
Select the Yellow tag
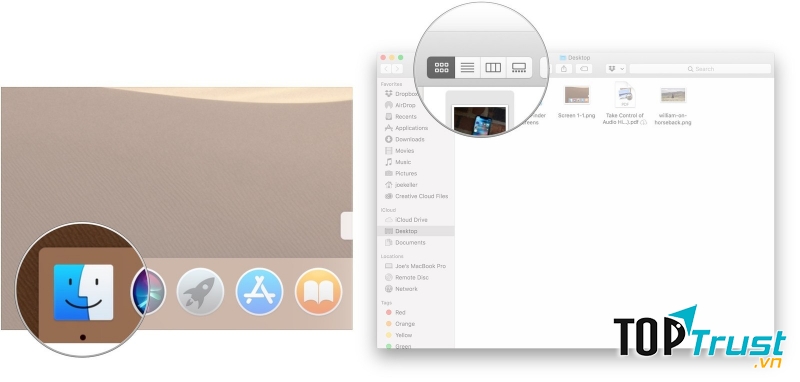pyautogui.click(x=398, y=335)
